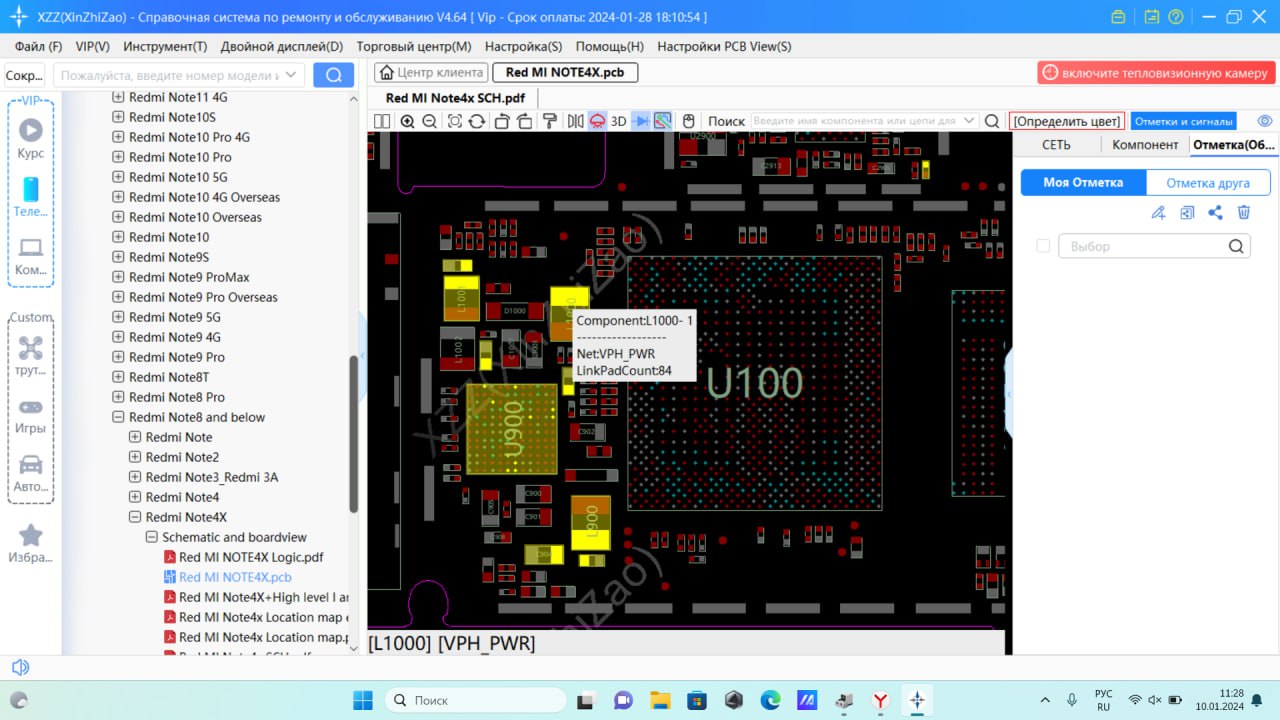Switch to the СЕТЬ tab
The height and width of the screenshot is (720, 1280).
(x=1056, y=144)
